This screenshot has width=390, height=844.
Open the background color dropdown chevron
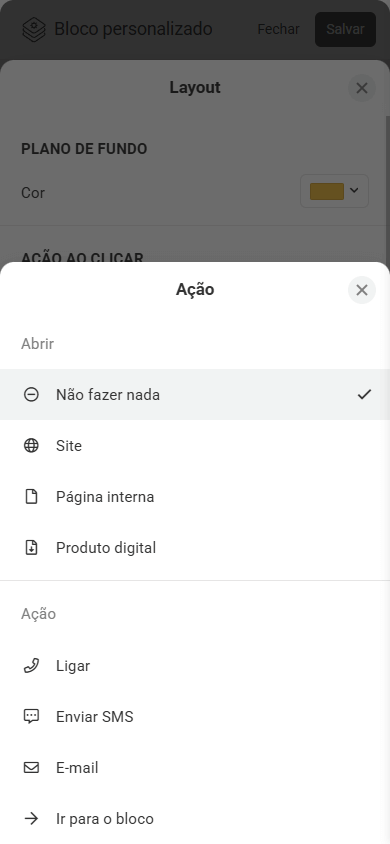(x=354, y=190)
